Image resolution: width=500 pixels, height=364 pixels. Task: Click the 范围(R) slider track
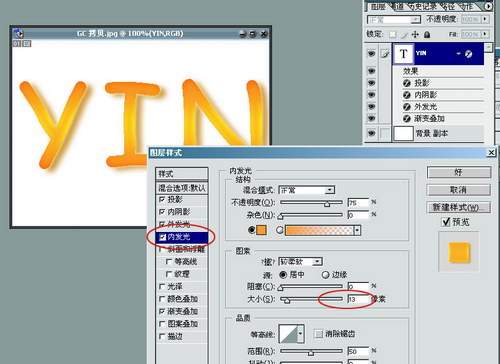311,351
